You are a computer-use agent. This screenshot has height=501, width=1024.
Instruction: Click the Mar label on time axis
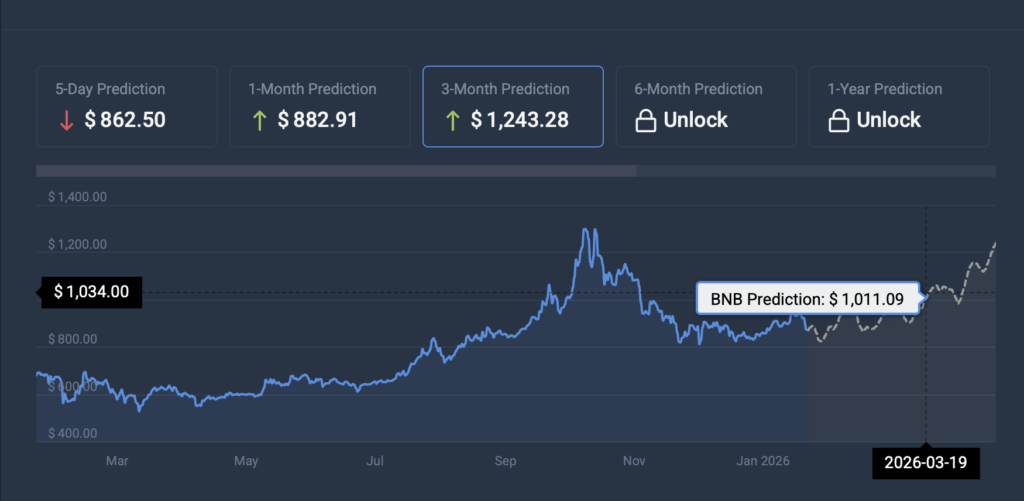click(117, 461)
